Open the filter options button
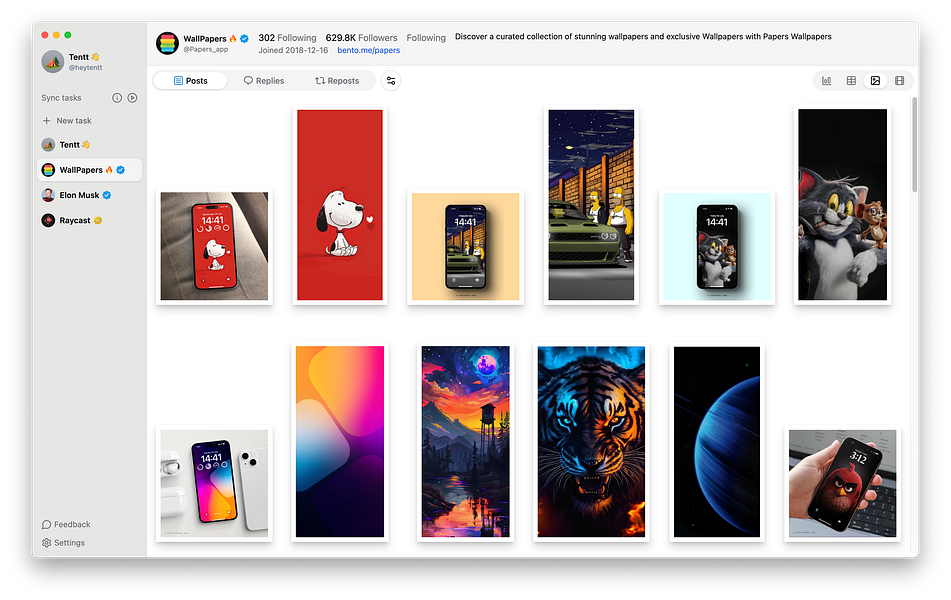This screenshot has height=600, width=951. (391, 81)
